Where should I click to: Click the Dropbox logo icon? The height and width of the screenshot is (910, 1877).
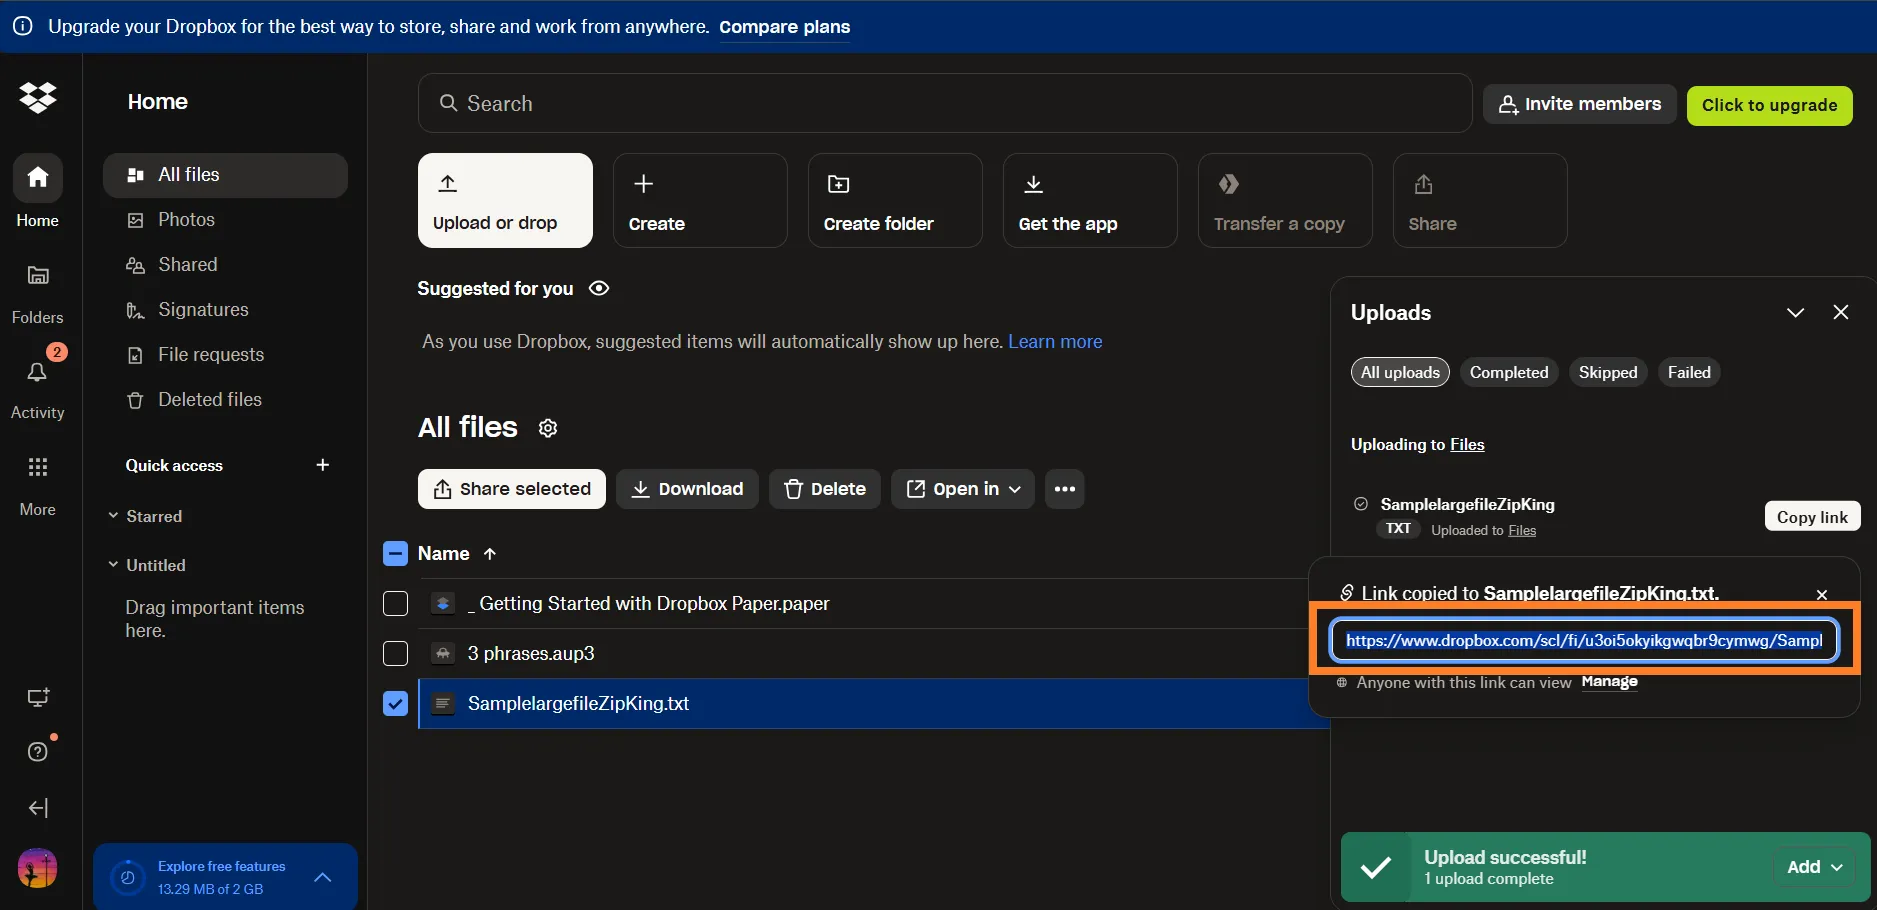38,97
